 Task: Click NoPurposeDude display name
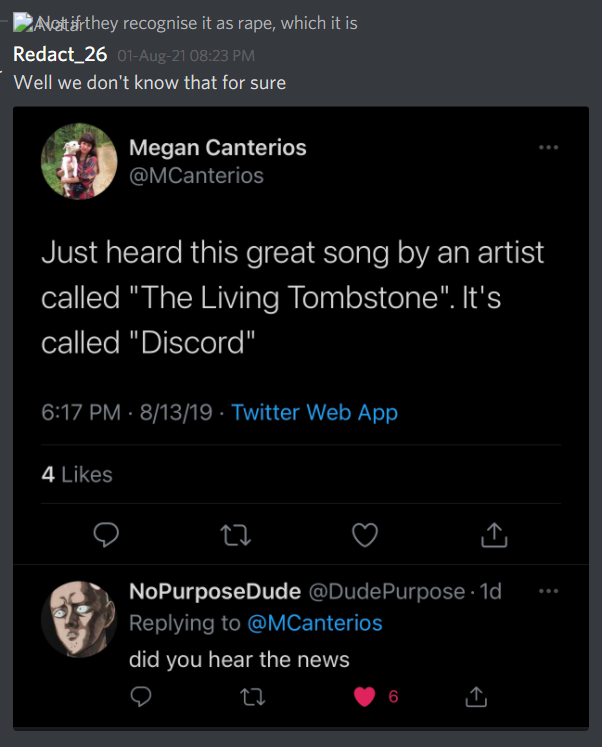tap(215, 591)
